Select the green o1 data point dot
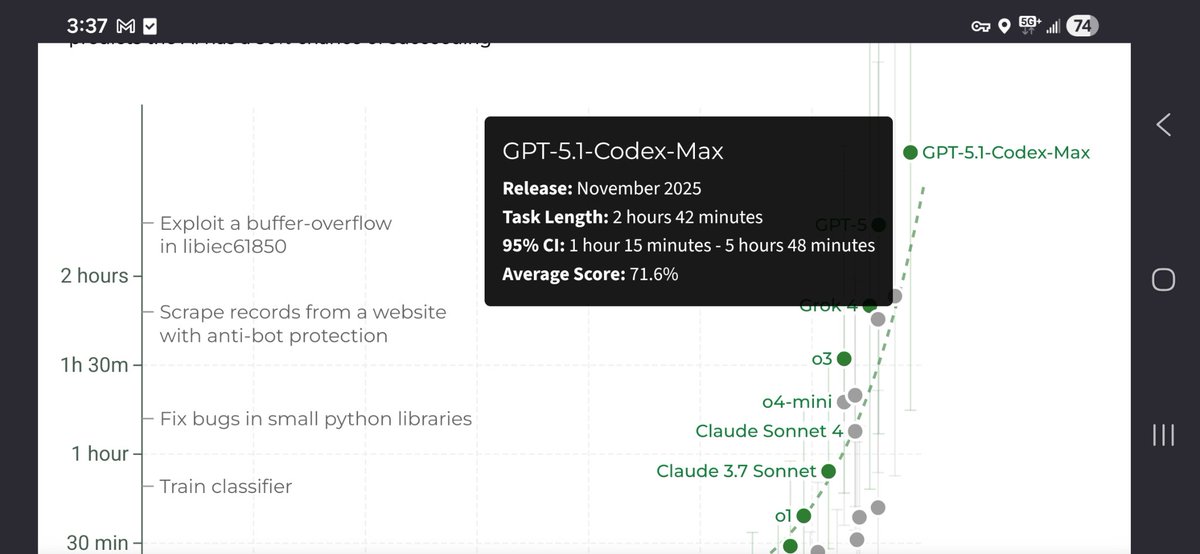This screenshot has width=1200, height=554. click(803, 515)
